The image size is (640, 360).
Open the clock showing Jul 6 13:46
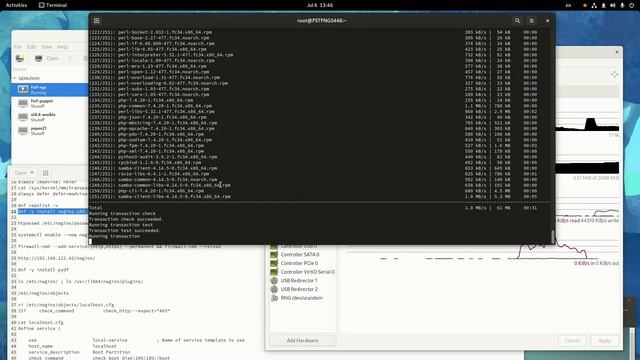320,5
